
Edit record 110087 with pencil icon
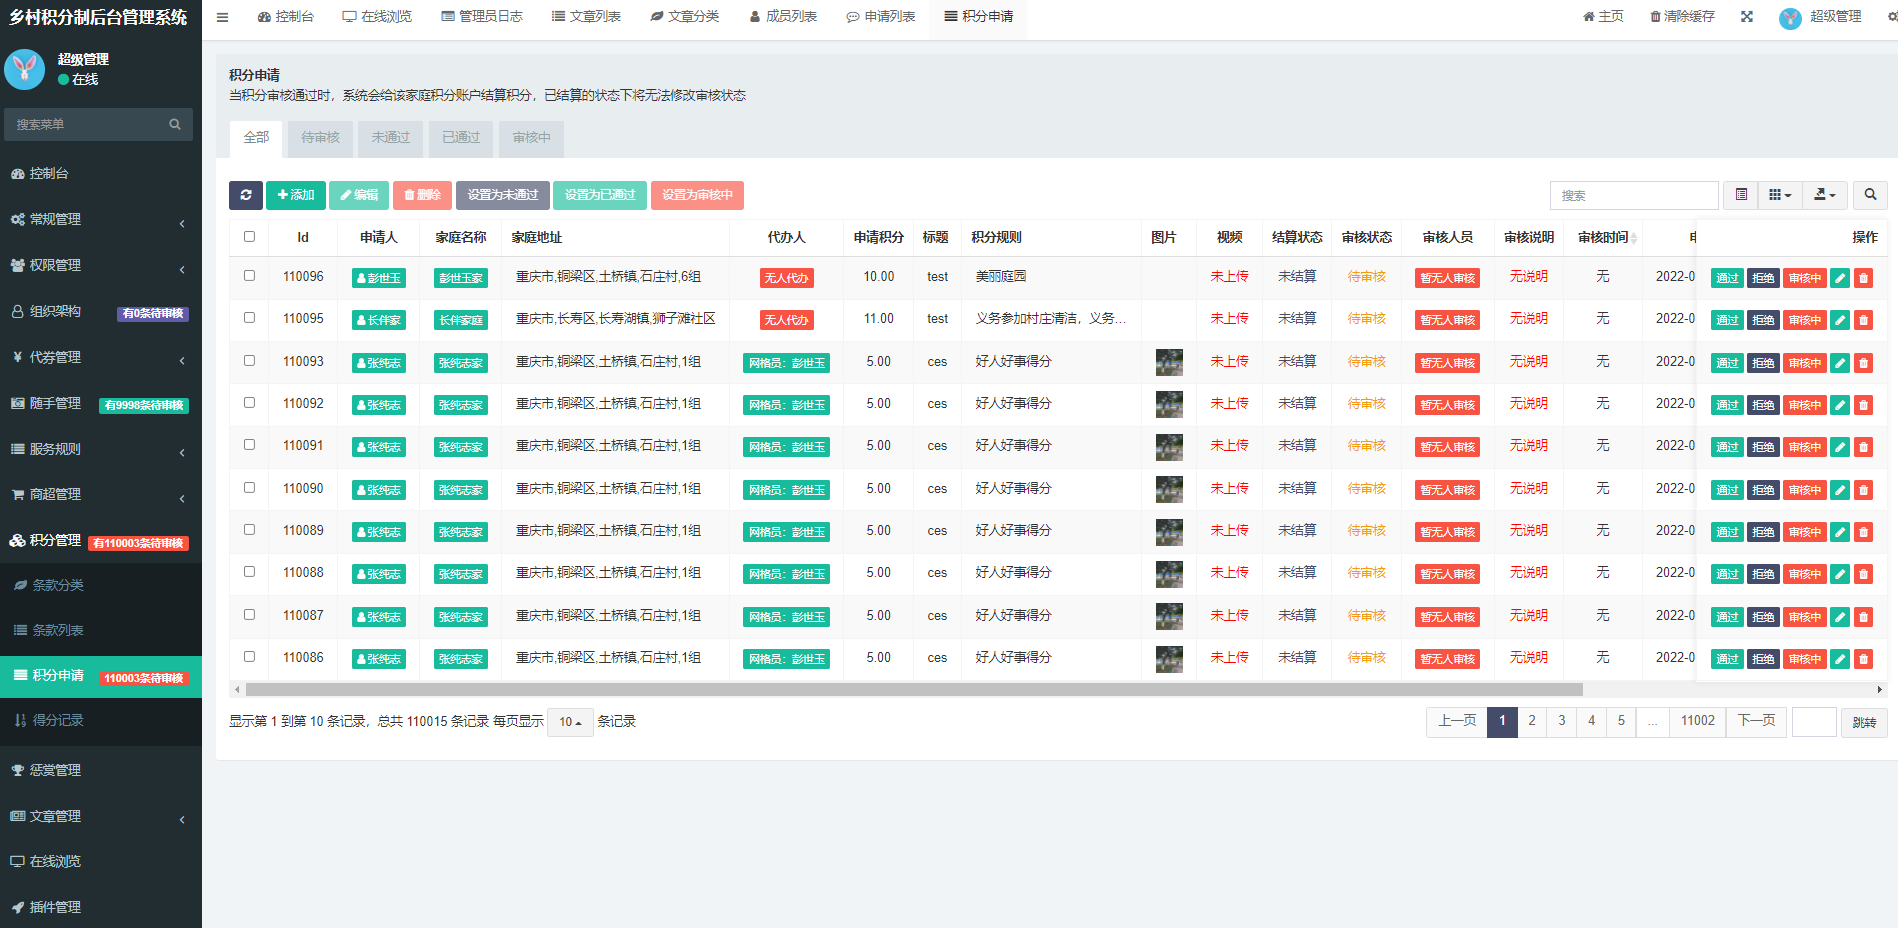1840,617
